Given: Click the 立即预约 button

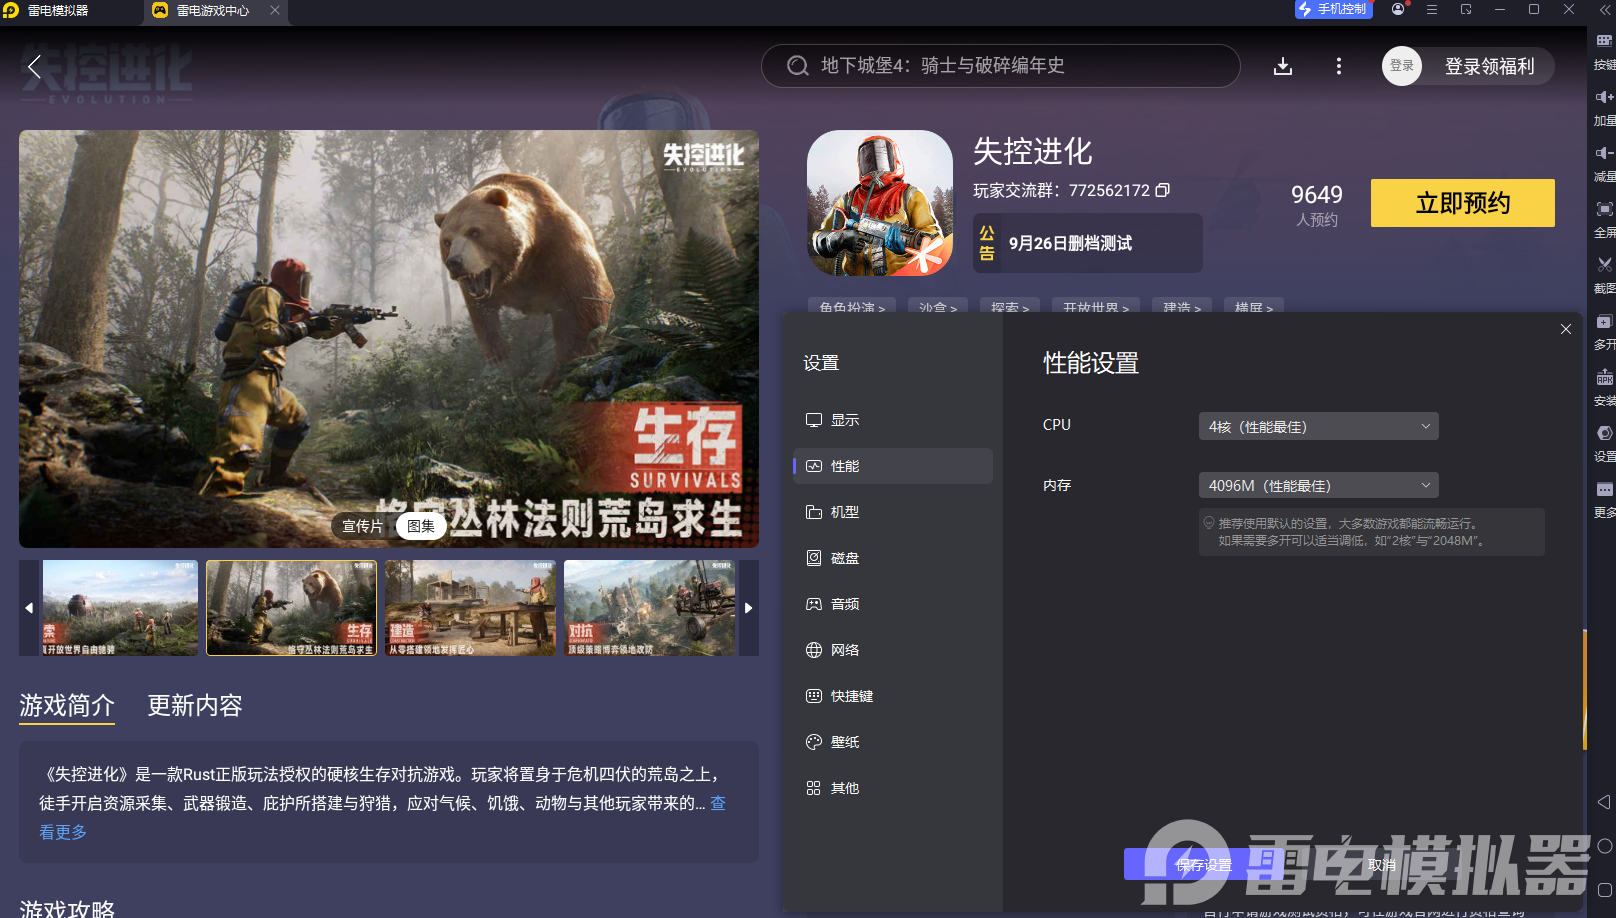Looking at the screenshot, I should 1462,203.
